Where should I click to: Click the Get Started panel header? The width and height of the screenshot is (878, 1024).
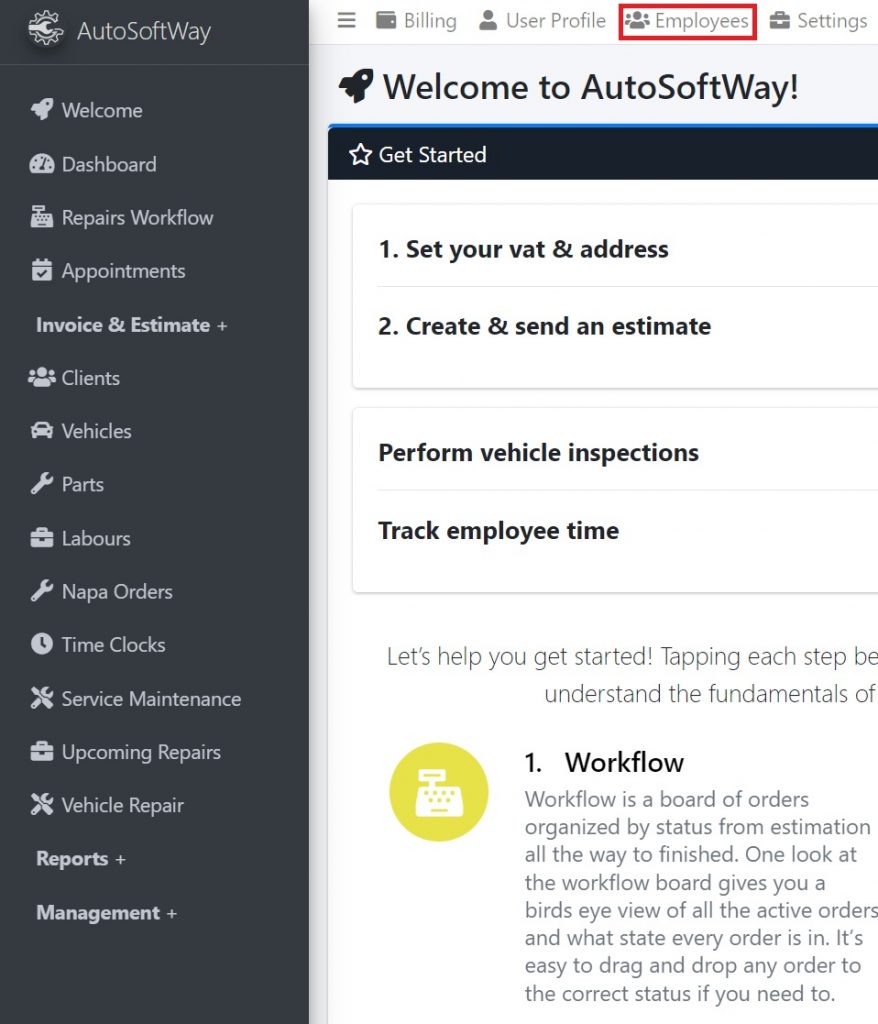[603, 154]
